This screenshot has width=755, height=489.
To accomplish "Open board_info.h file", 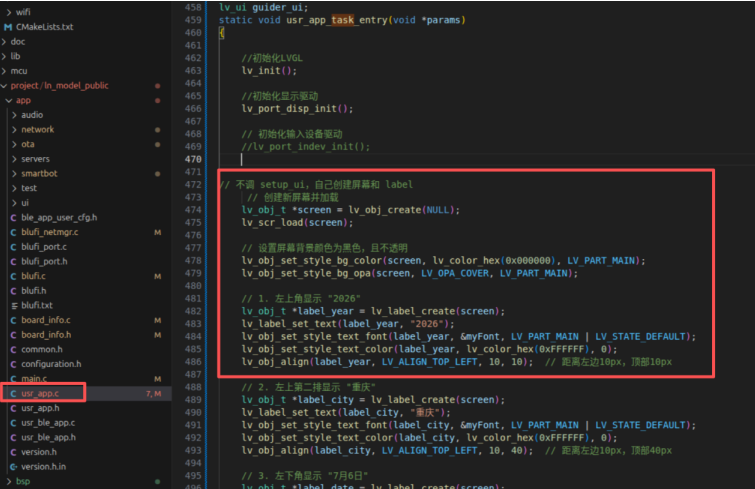I will (x=46, y=335).
